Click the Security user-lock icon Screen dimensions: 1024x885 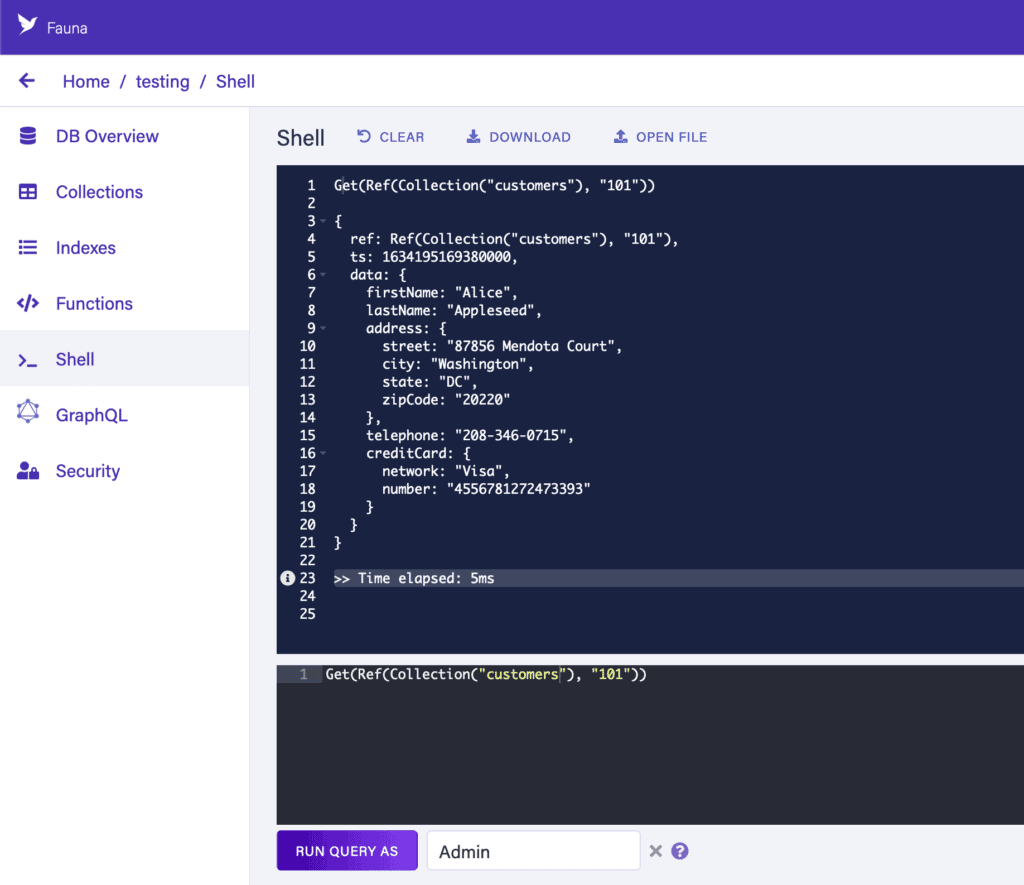coord(28,471)
